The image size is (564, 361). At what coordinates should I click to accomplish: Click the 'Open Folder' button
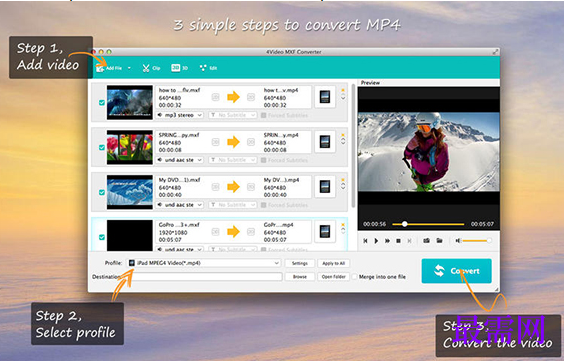pos(333,277)
